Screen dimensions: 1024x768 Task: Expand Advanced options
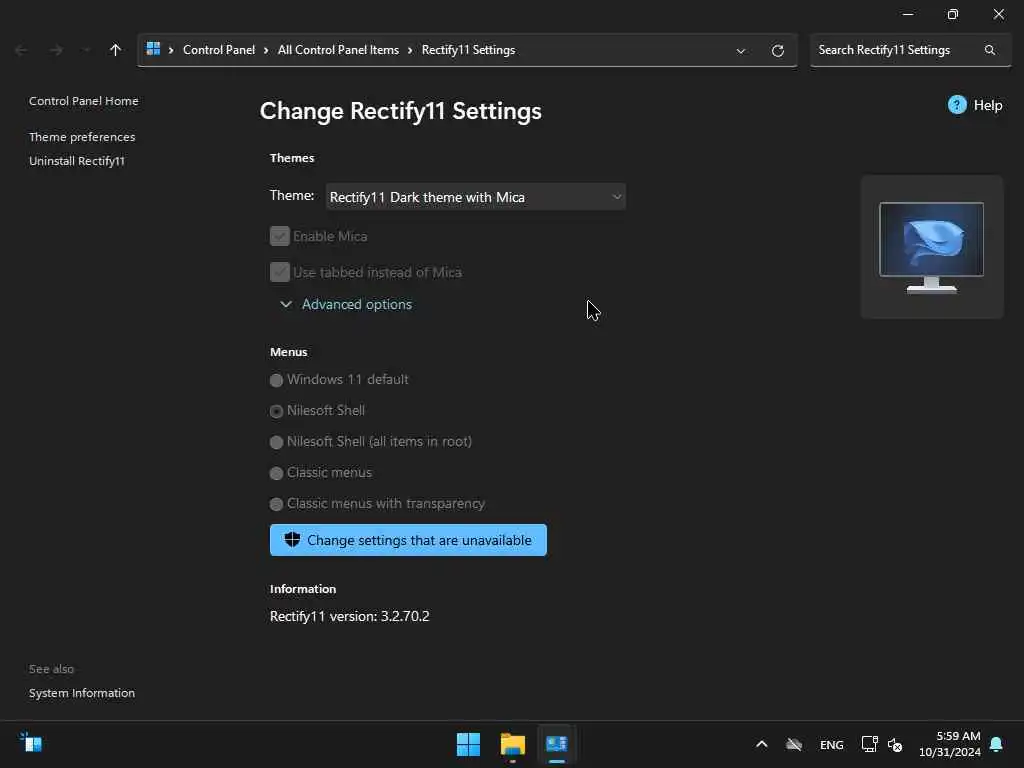click(x=346, y=304)
